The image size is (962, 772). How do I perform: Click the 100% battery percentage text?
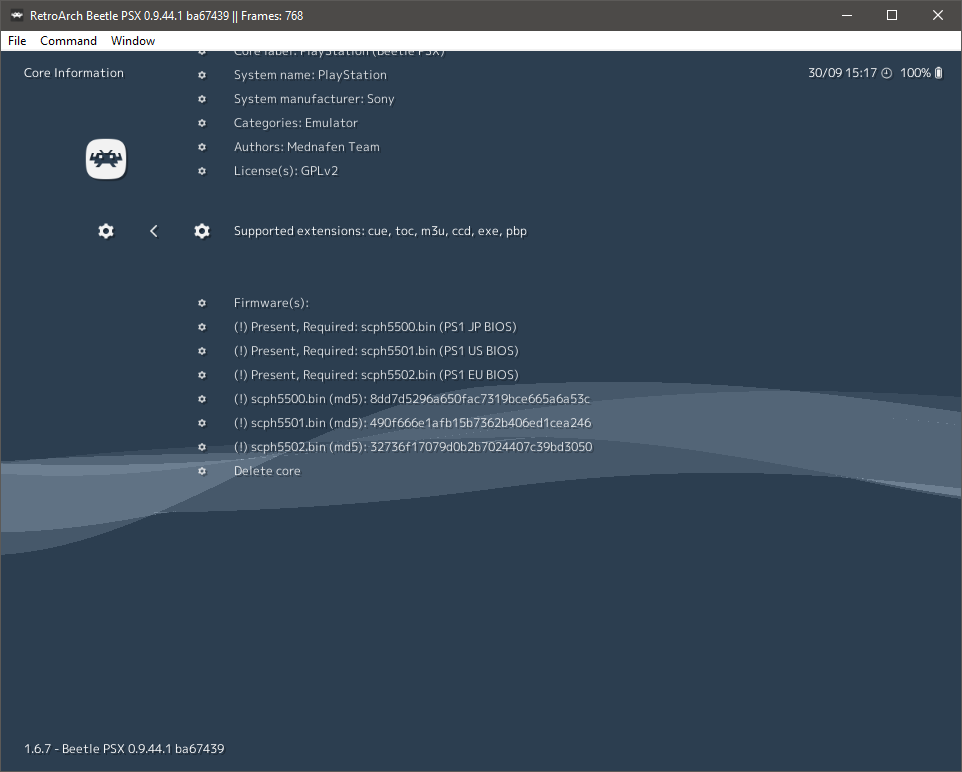pos(915,73)
